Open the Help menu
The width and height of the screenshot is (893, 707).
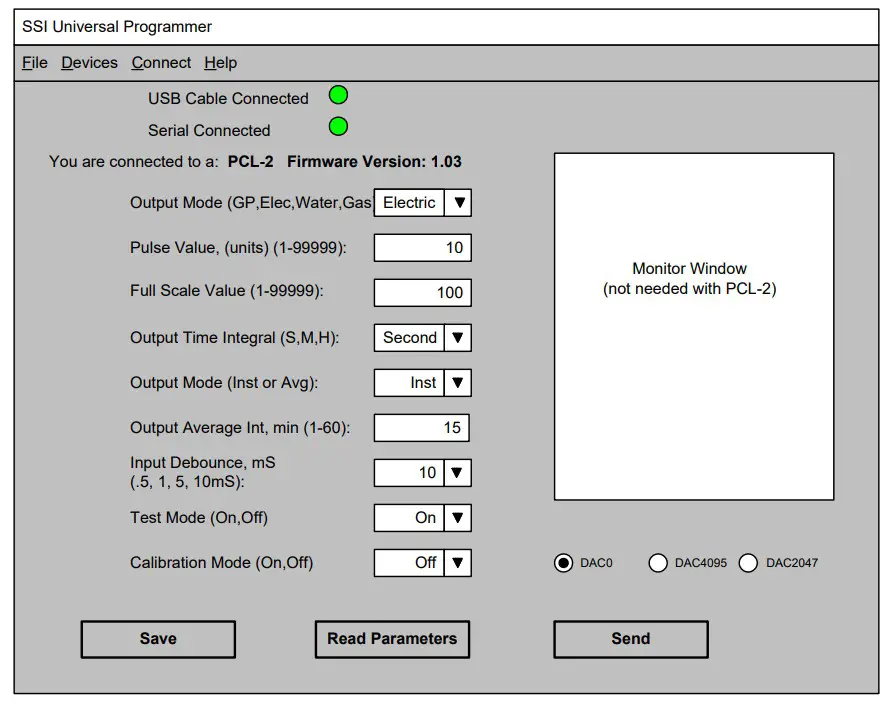coord(221,62)
